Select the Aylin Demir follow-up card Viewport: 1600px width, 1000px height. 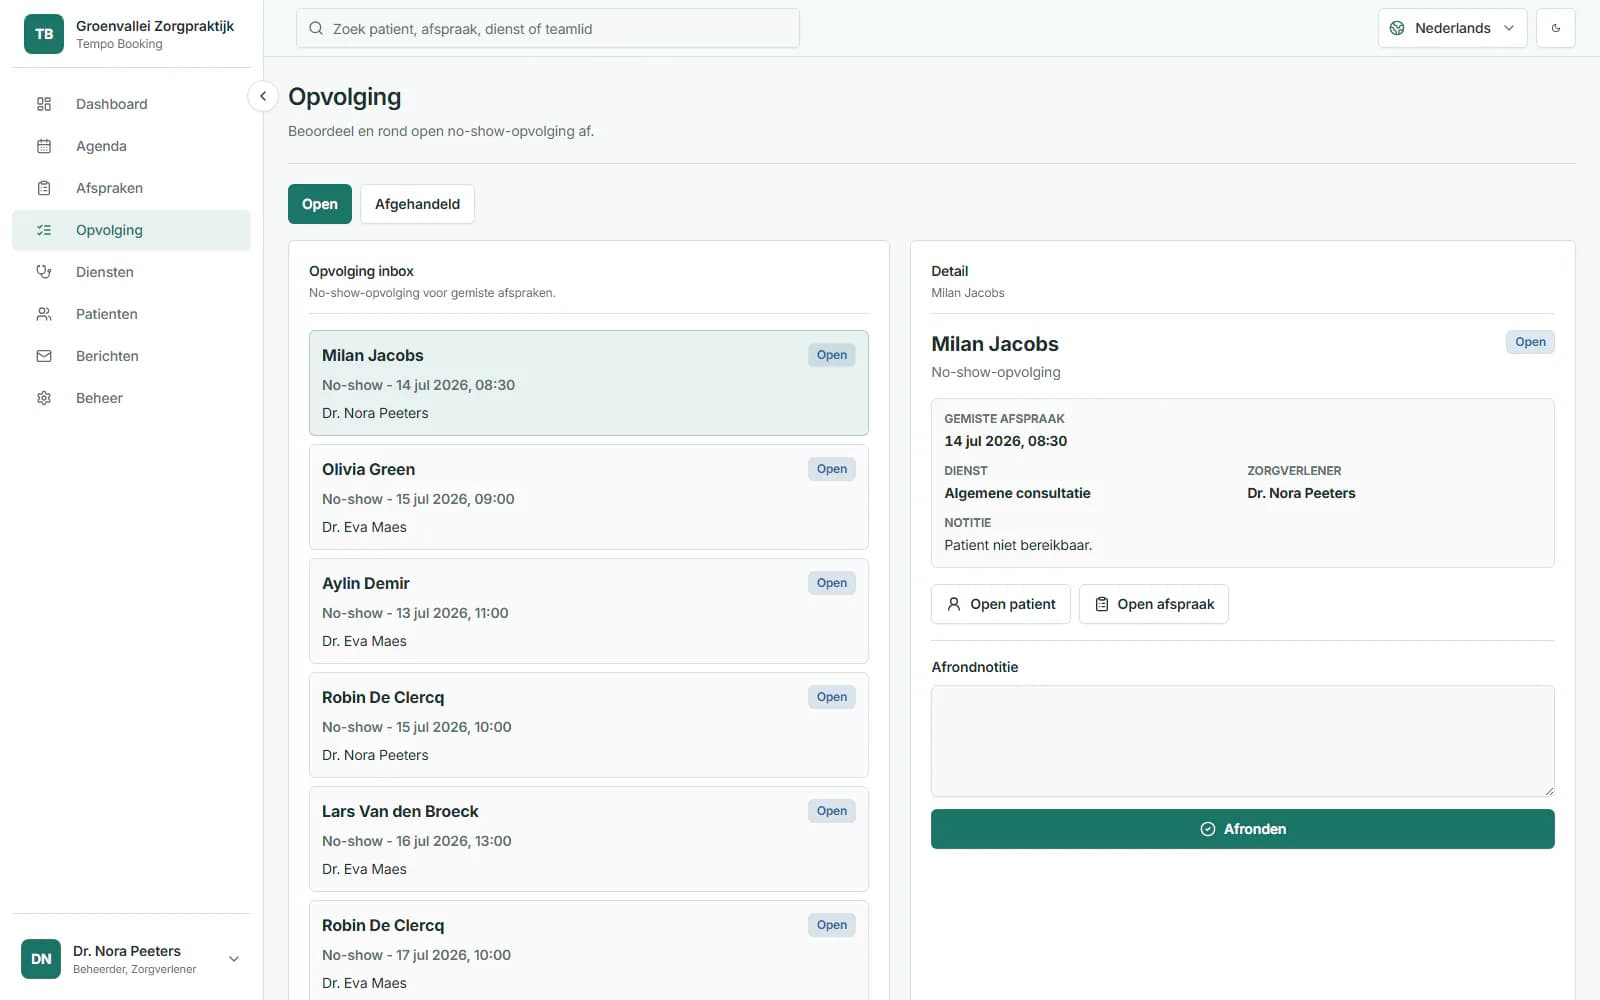tap(589, 611)
